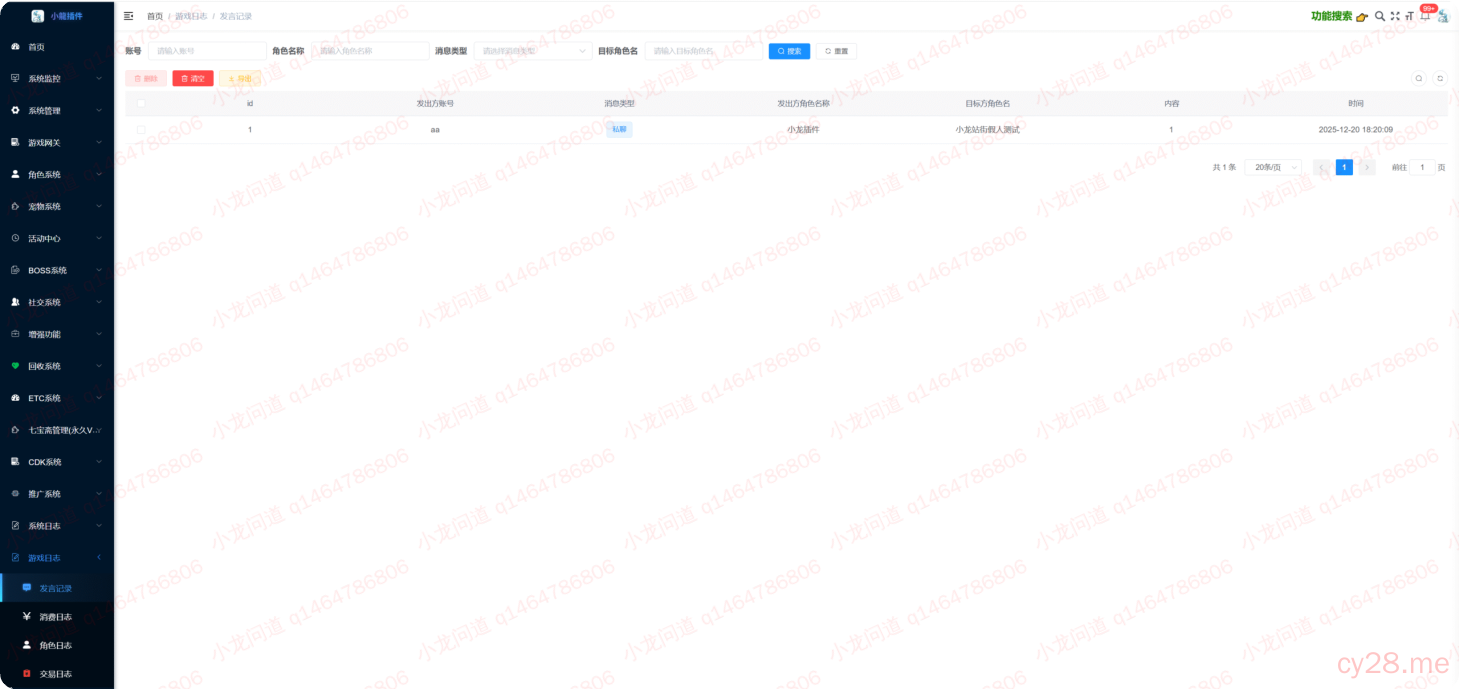The height and width of the screenshot is (689, 1459).
Task: Click the magnifier search icon in top bar
Action: [x=1380, y=16]
